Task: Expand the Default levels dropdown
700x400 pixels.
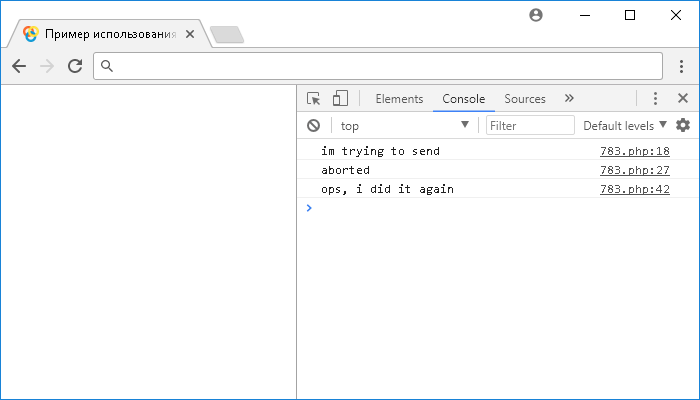Action: (x=625, y=125)
